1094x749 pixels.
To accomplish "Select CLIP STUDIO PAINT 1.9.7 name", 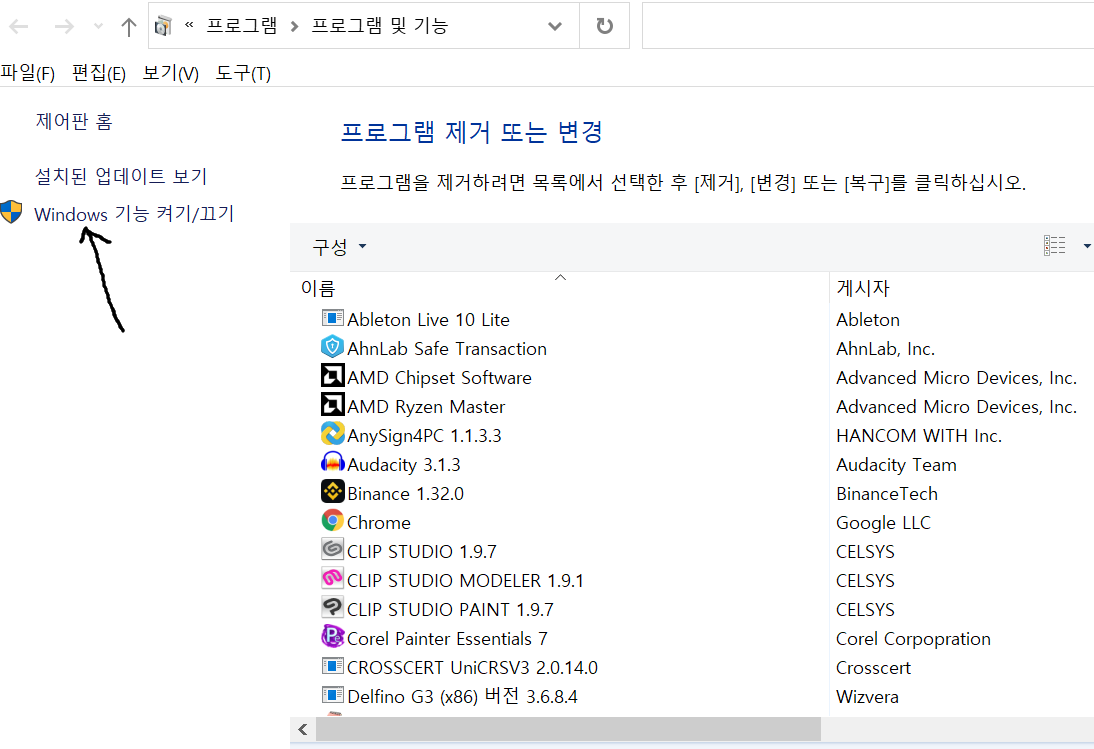I will click(x=450, y=610).
